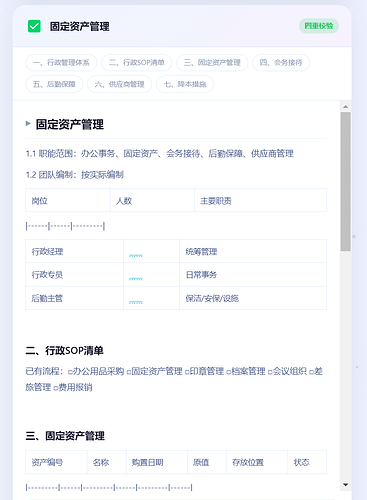The image size is (367, 500).
Task: Click the blank 人数 field for 后勤主管
Action: [151, 298]
